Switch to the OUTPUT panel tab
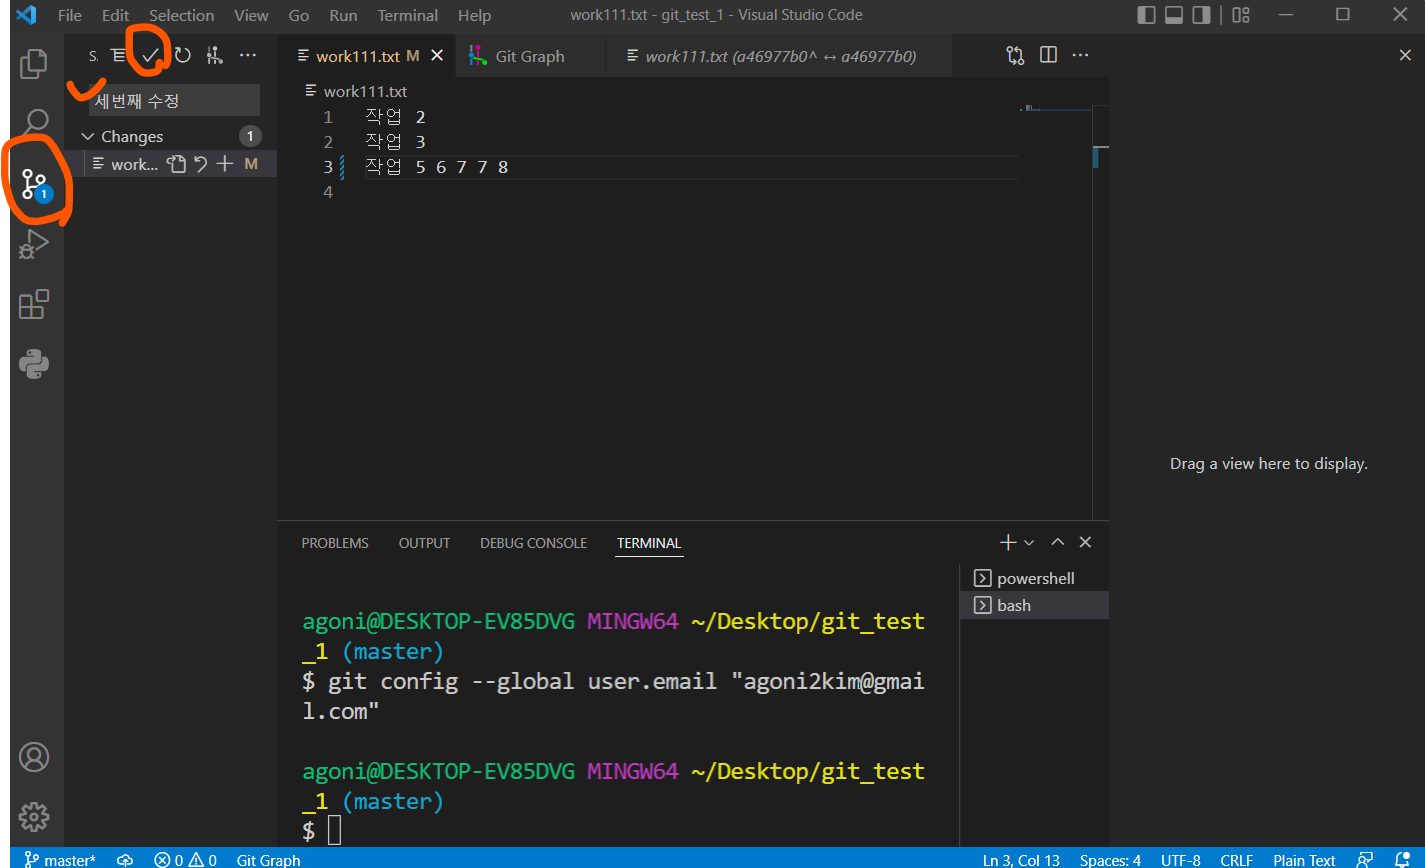Viewport: 1425px width, 868px height. [x=424, y=543]
